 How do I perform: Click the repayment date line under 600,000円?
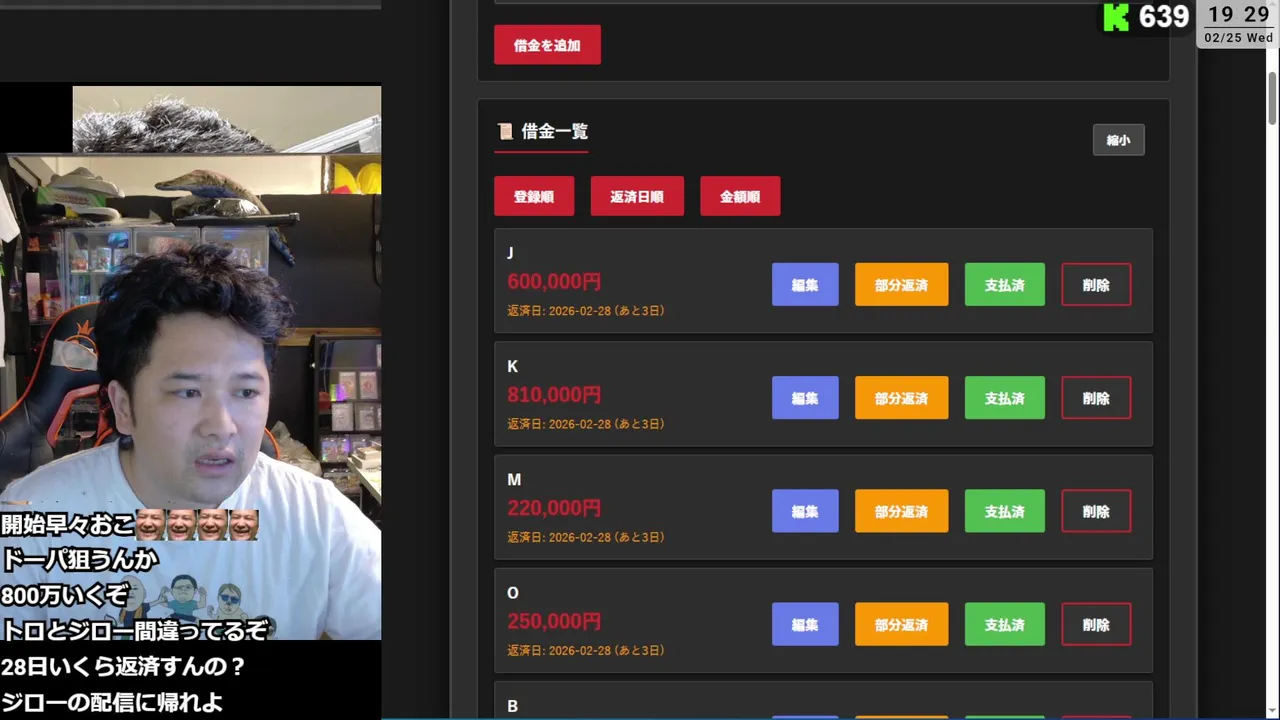(x=585, y=311)
